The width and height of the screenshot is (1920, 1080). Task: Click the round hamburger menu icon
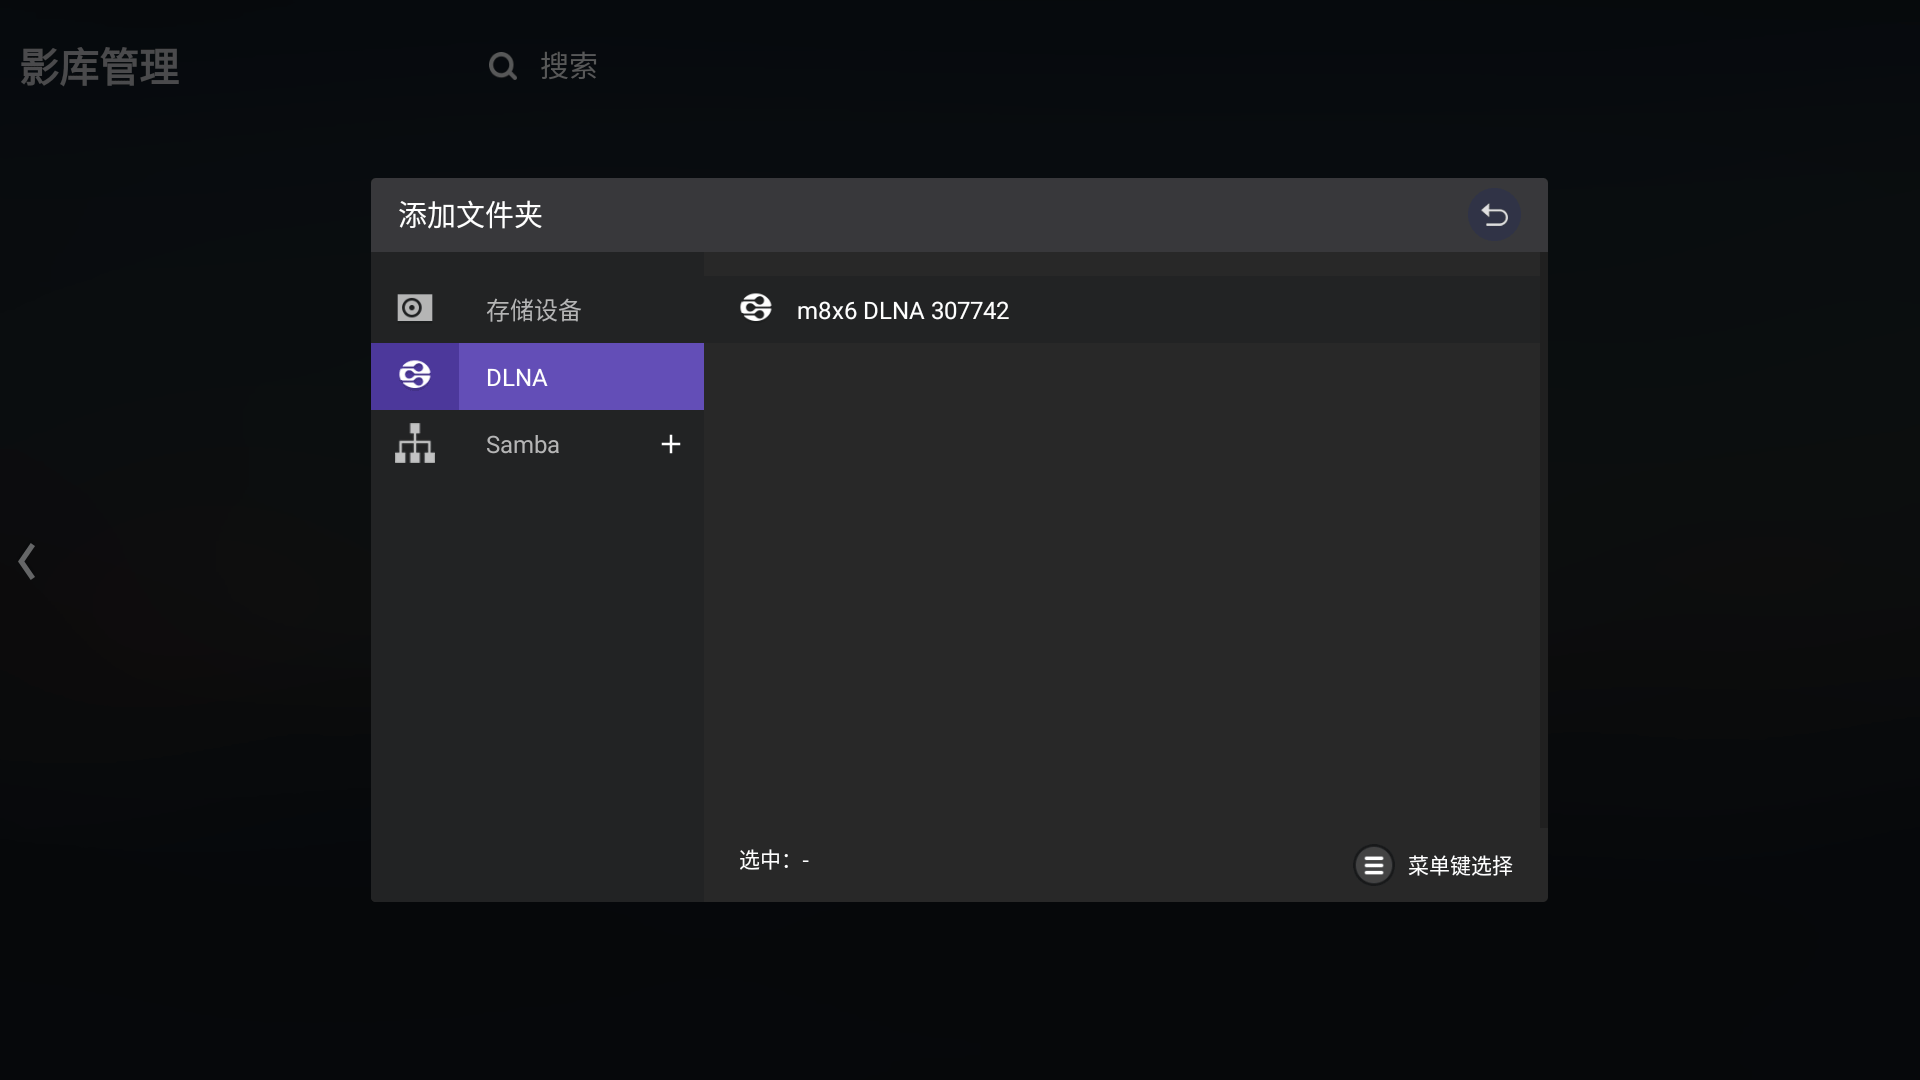point(1373,865)
